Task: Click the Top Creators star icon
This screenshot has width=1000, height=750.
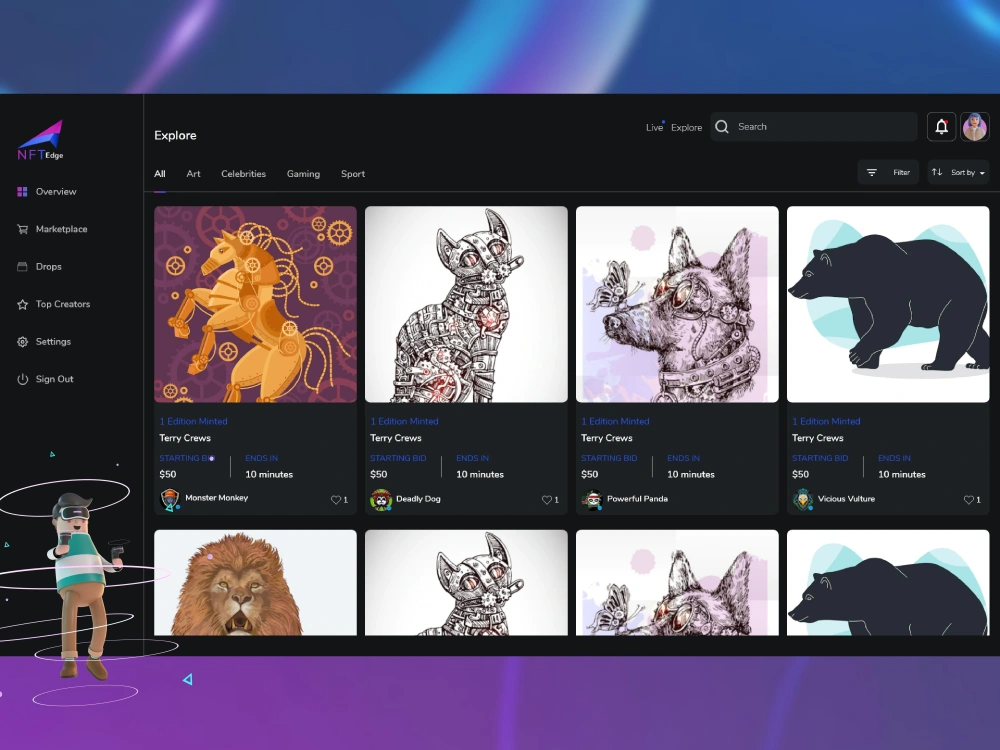Action: (x=22, y=304)
